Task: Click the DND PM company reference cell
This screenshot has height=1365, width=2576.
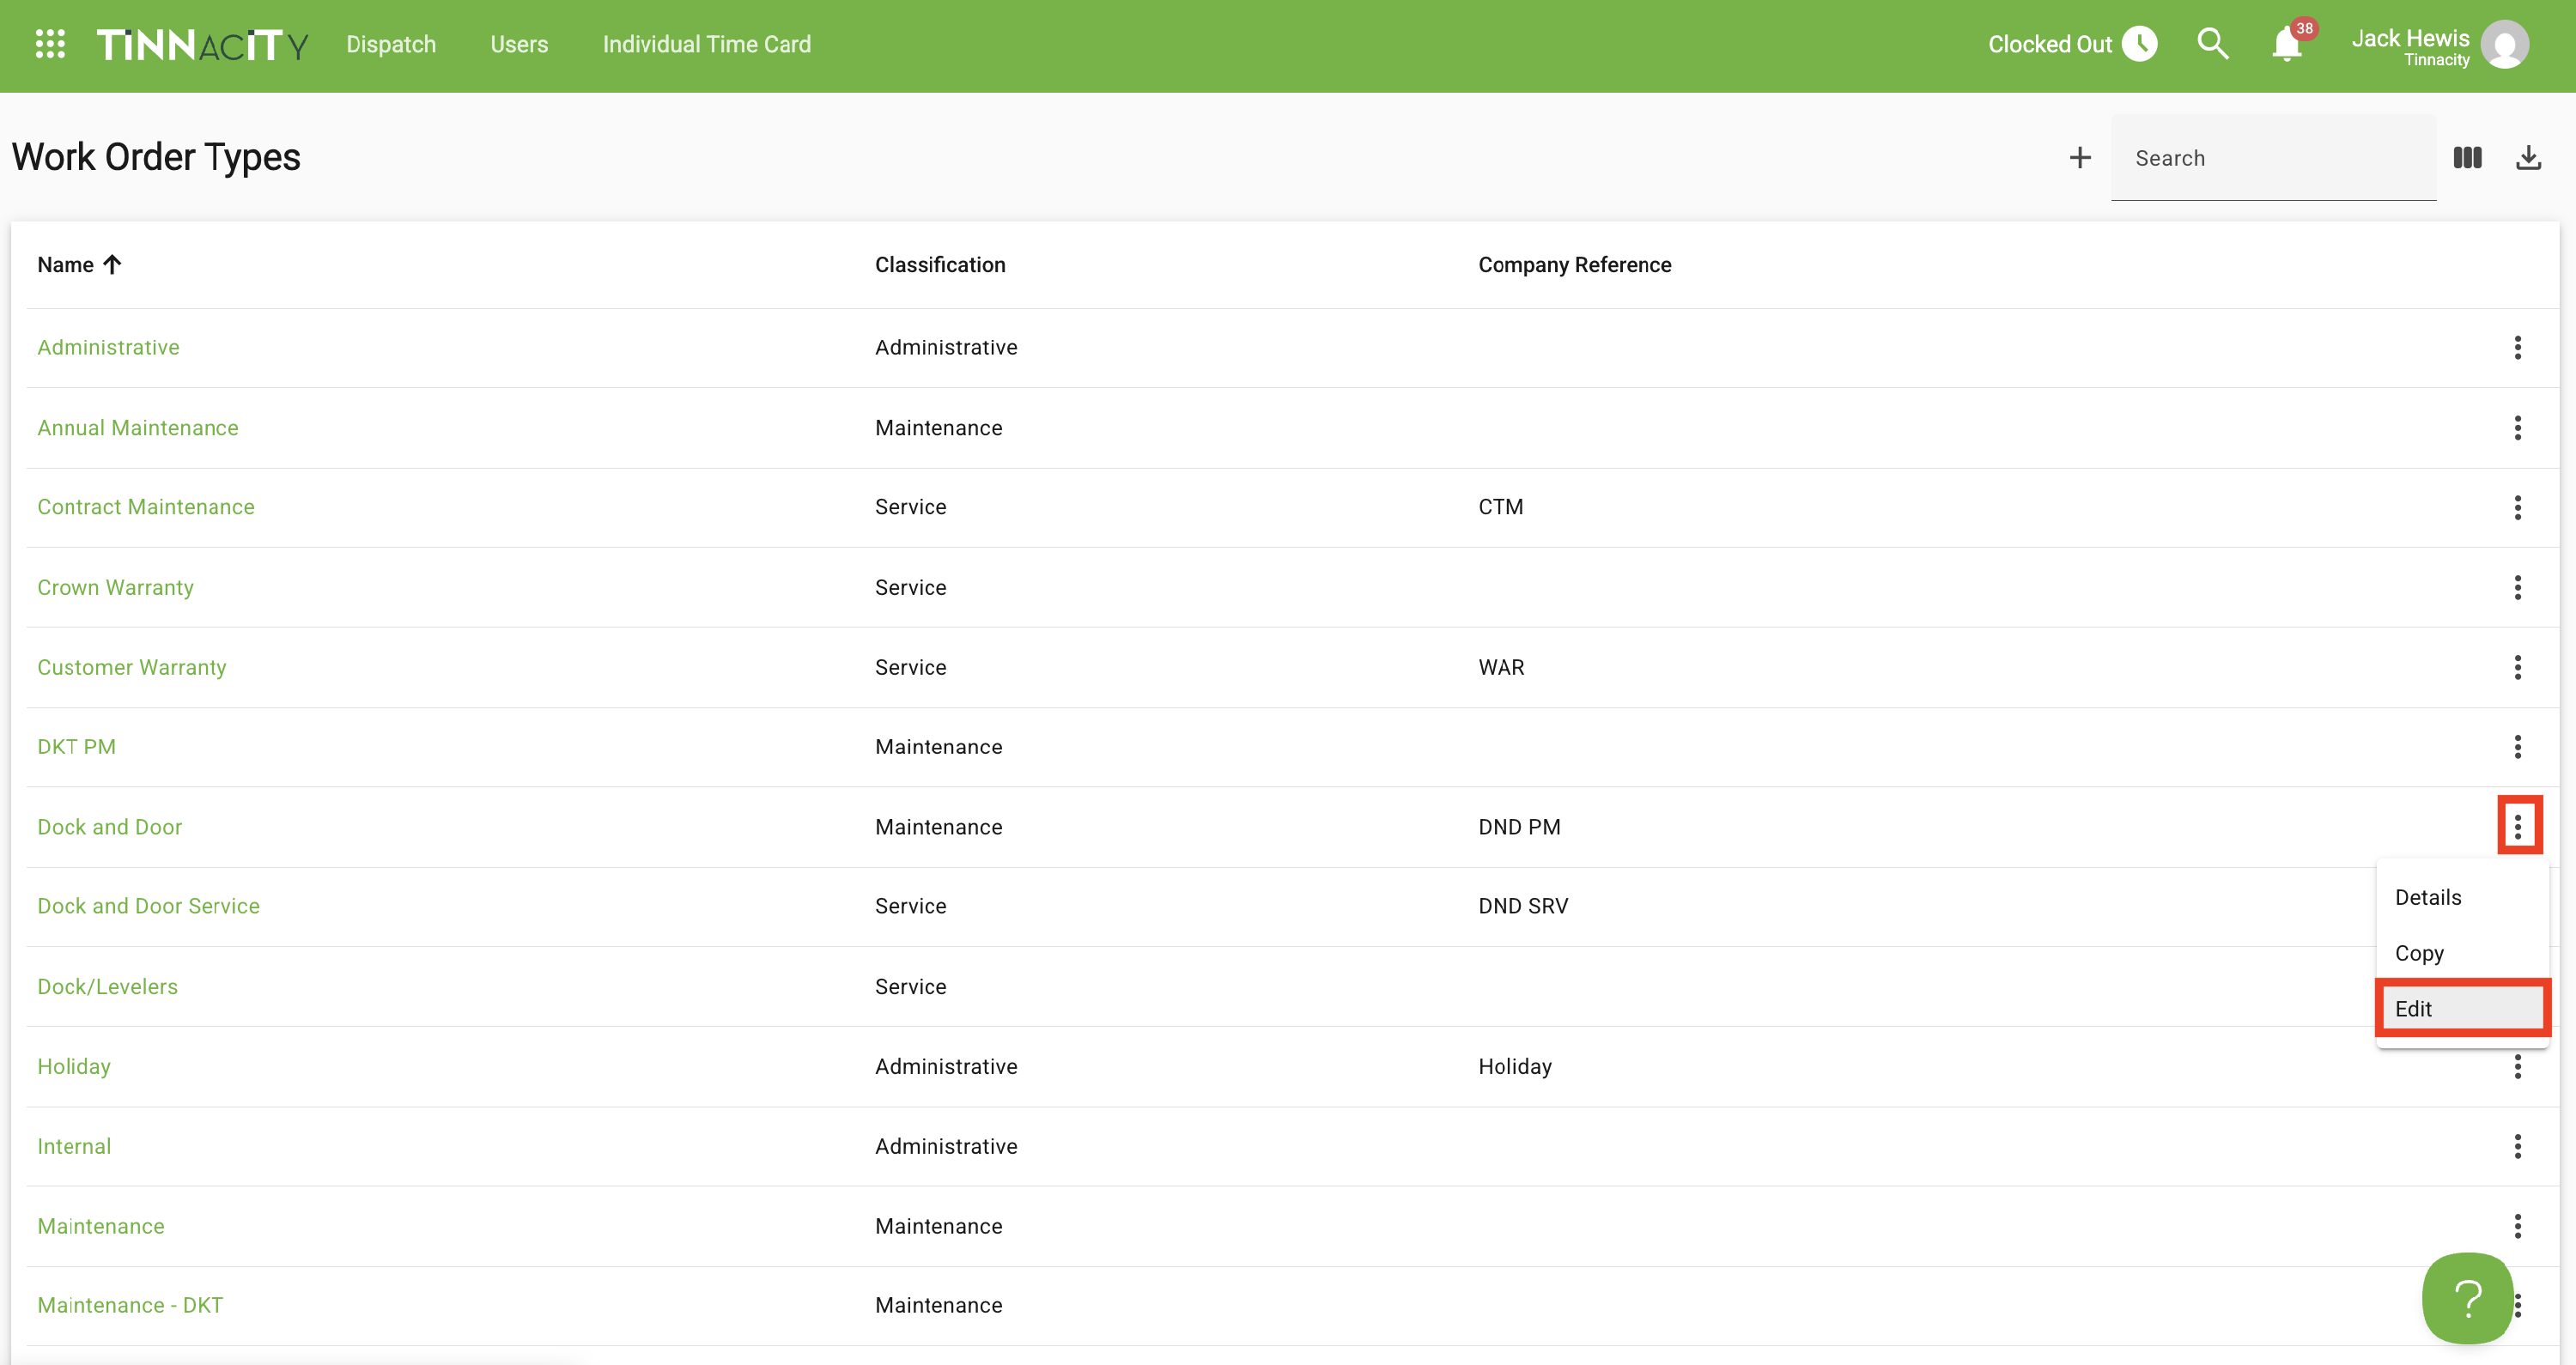Action: [x=1519, y=827]
